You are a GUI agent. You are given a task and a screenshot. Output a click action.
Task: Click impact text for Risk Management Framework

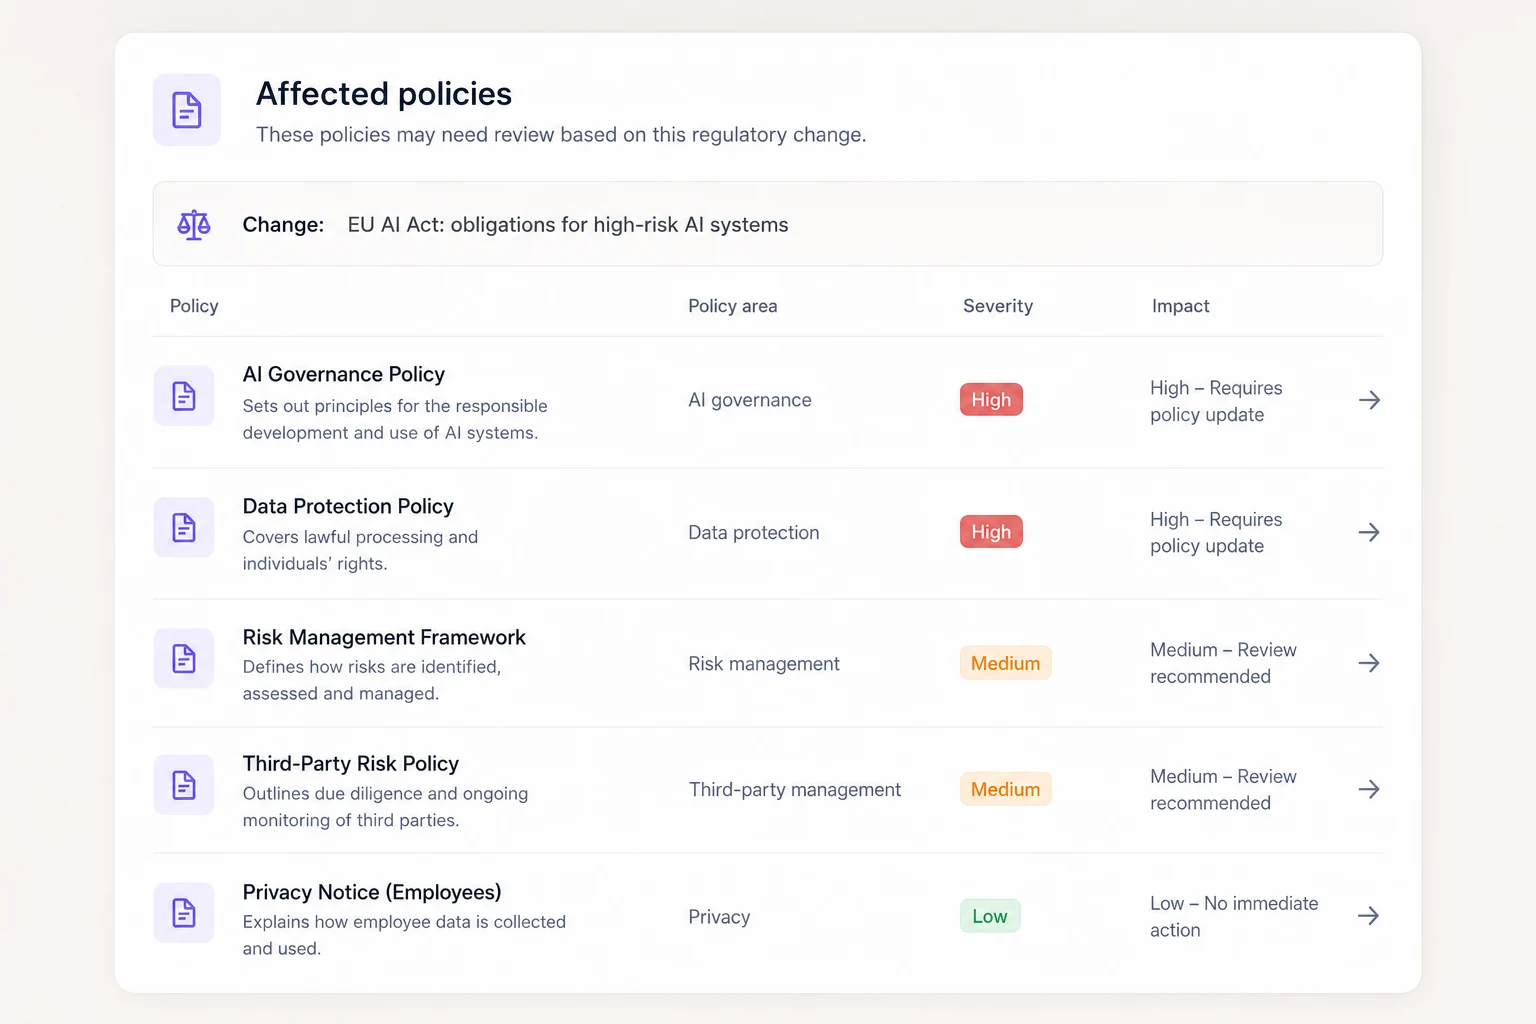click(1223, 663)
